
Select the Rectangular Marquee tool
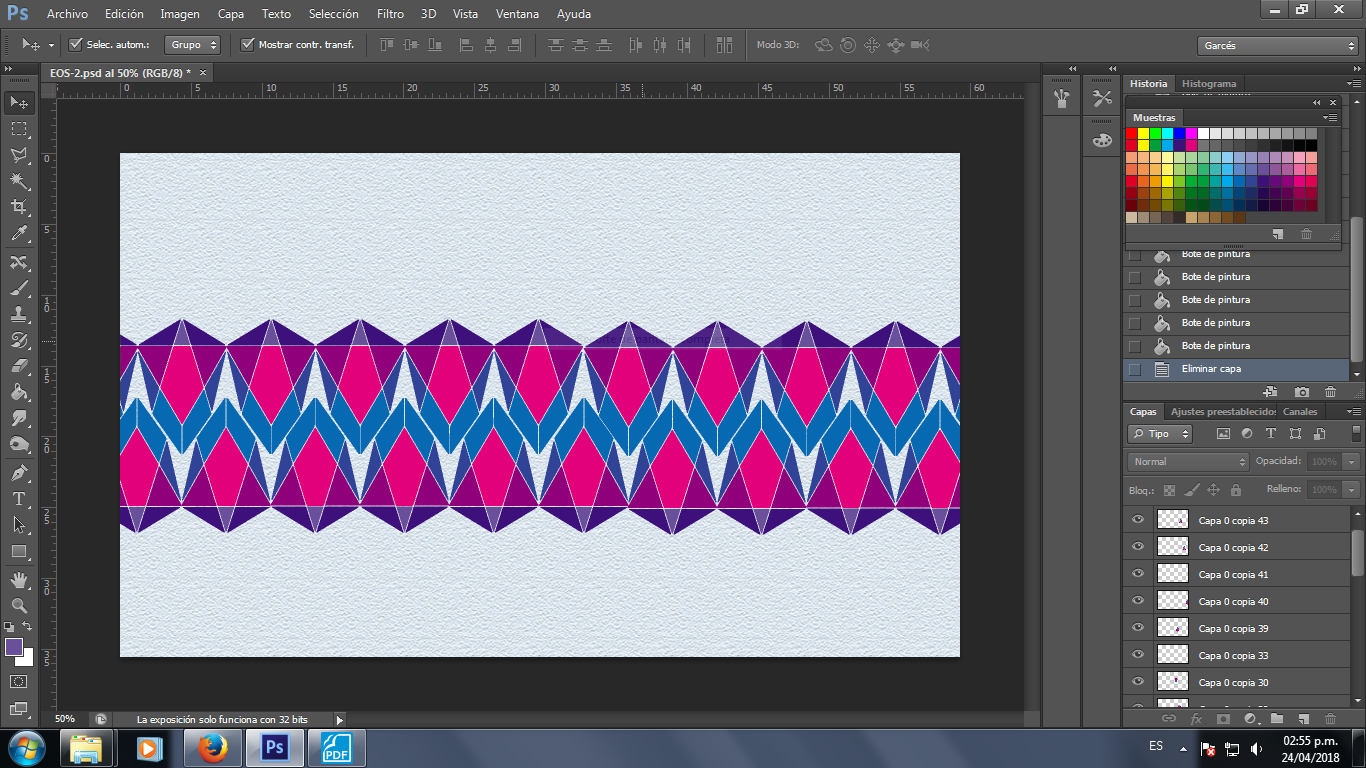tap(19, 129)
